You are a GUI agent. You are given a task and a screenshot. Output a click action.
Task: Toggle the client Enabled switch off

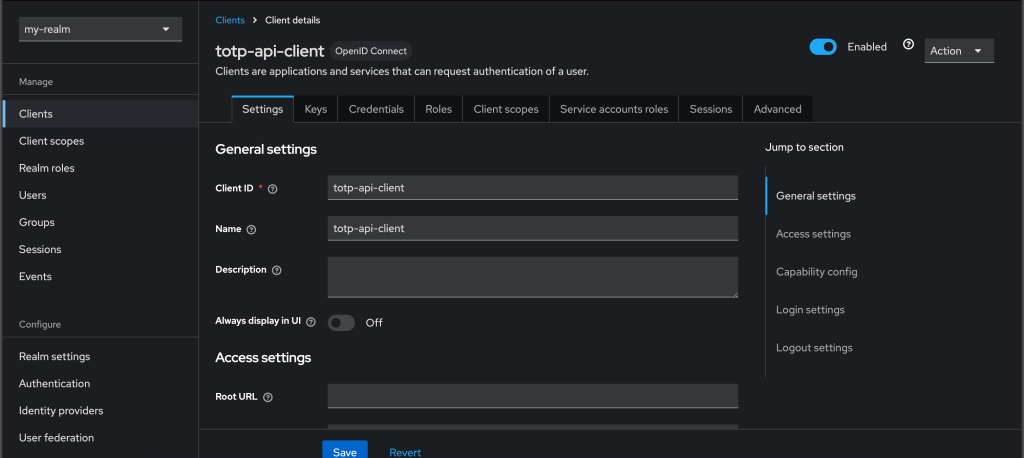point(823,47)
